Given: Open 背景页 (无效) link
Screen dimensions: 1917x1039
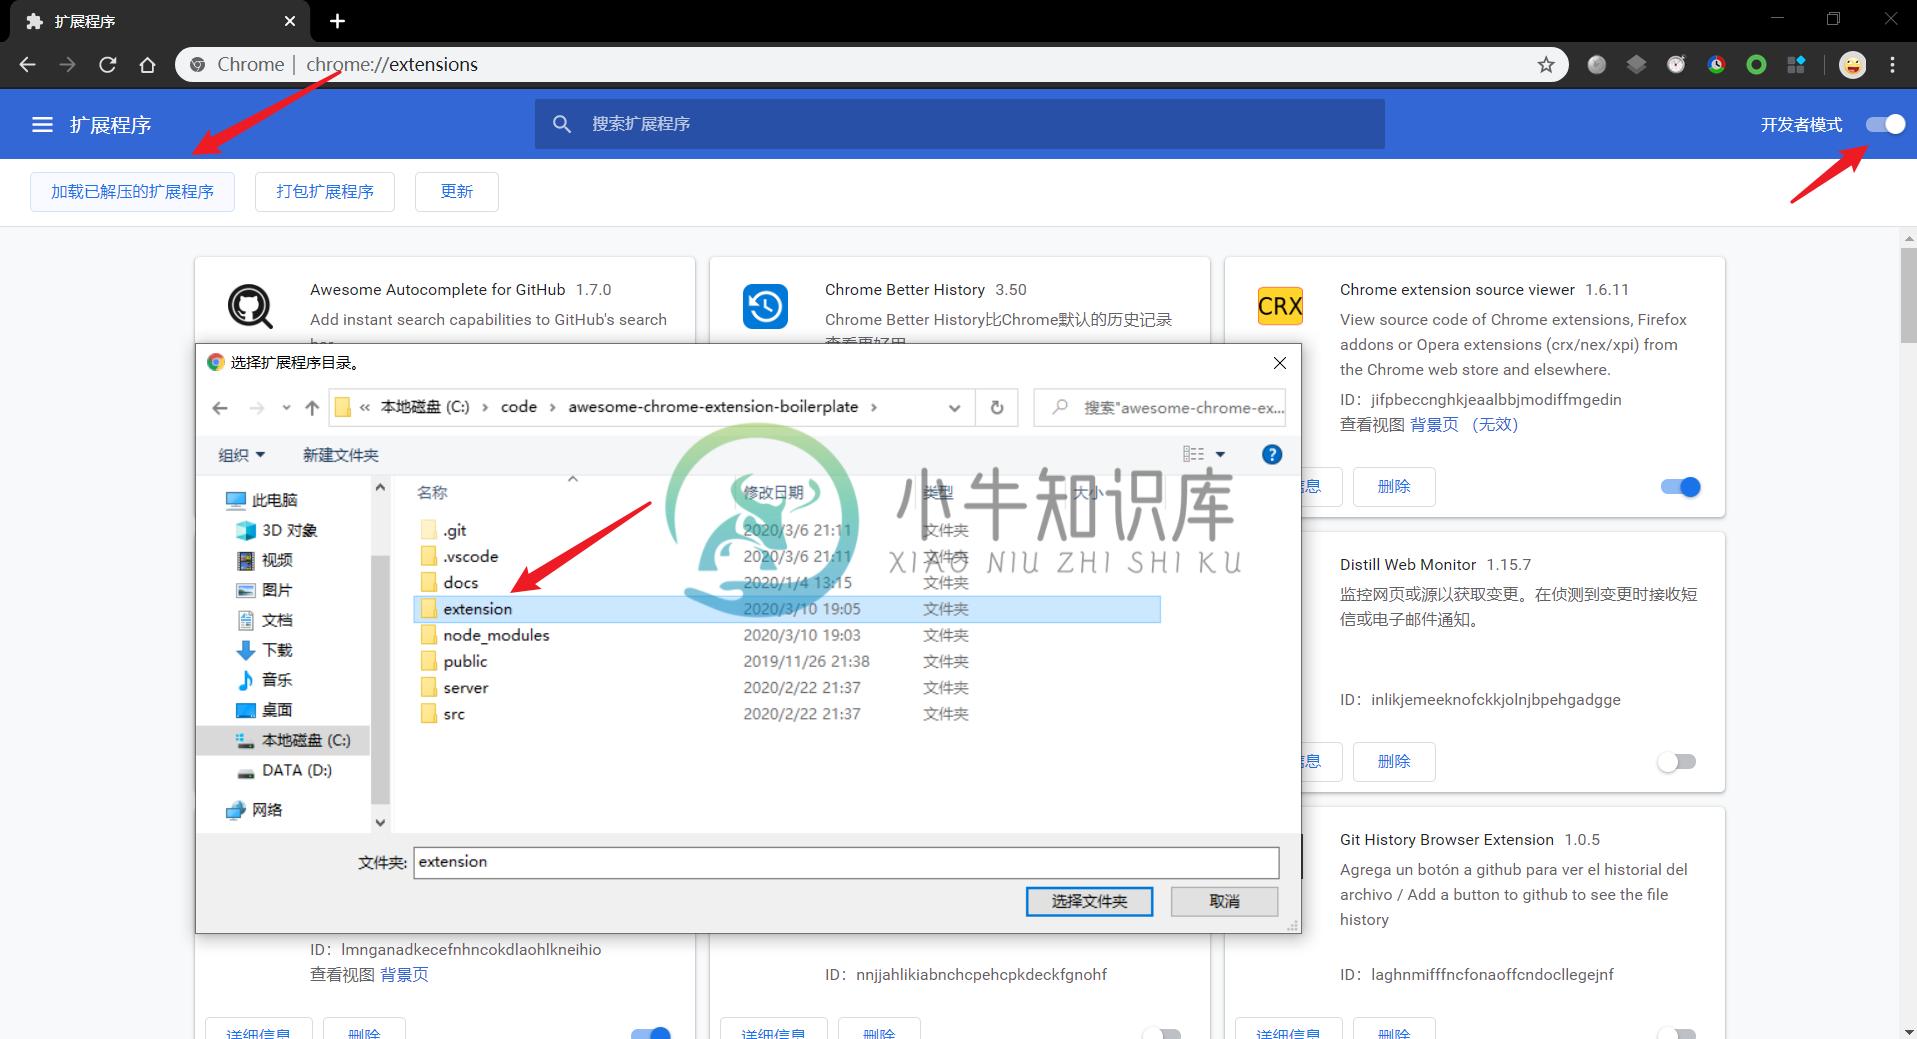Looking at the screenshot, I should pos(1464,424).
